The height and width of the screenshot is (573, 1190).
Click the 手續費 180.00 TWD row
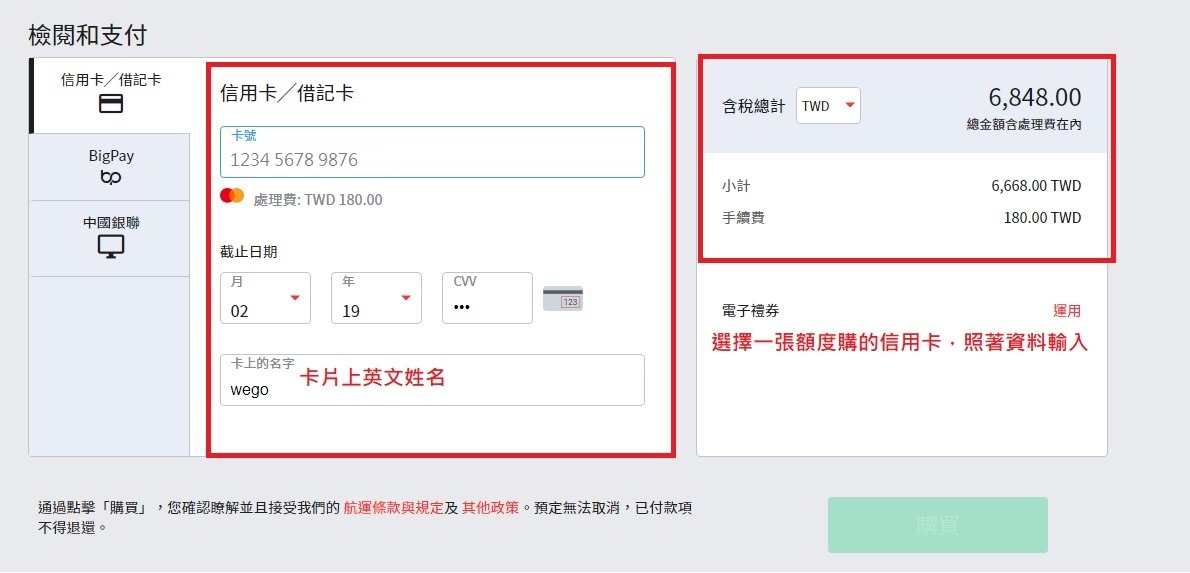click(x=901, y=218)
